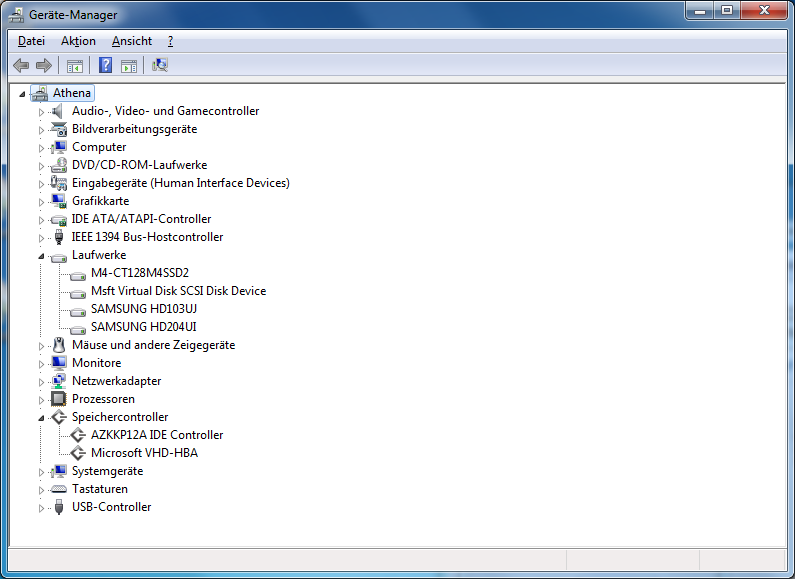
Task: Collapse the Athena root node
Action: [22, 94]
